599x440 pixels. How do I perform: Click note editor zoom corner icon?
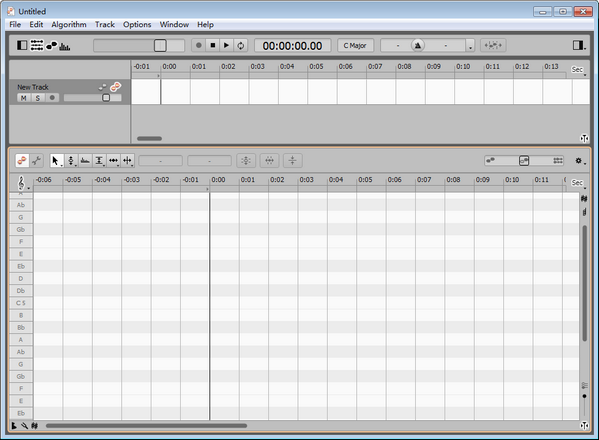coord(584,425)
